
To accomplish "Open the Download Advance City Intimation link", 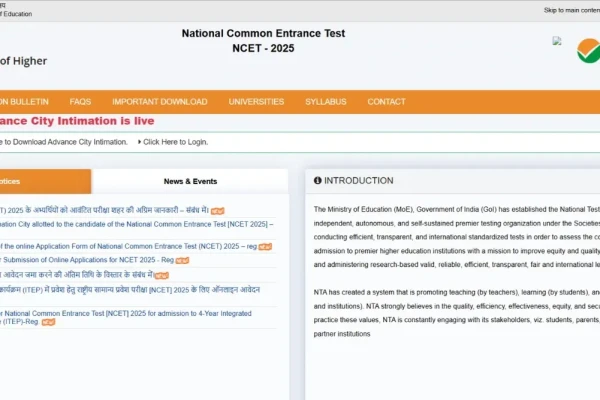I will (64, 142).
